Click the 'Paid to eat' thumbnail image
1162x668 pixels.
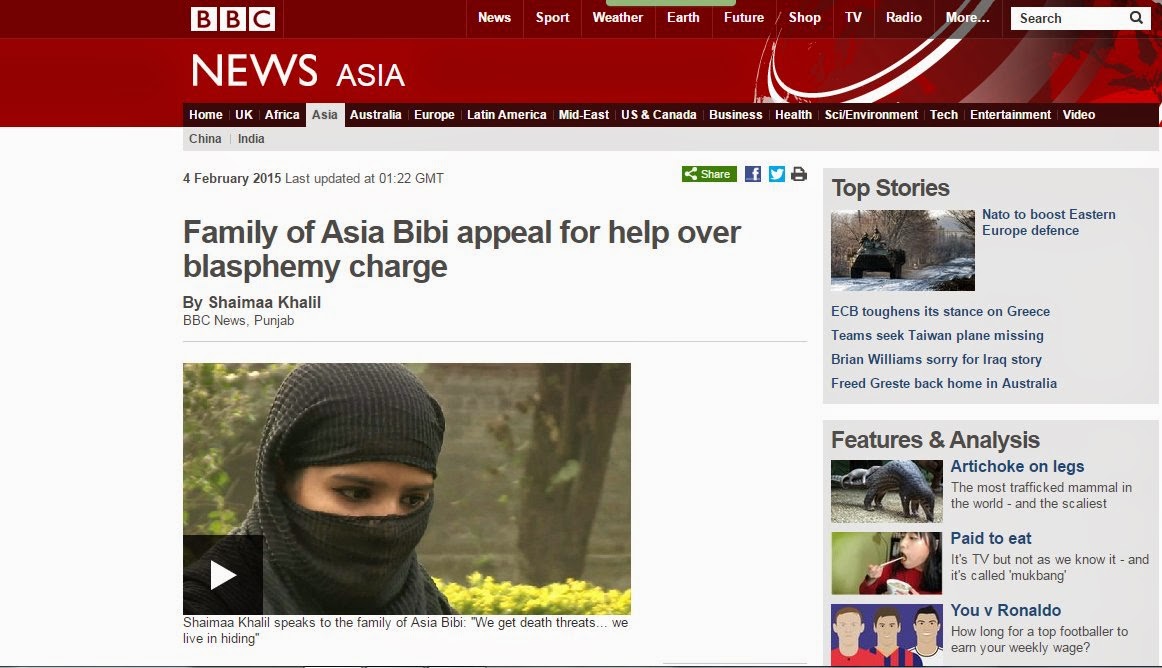886,563
